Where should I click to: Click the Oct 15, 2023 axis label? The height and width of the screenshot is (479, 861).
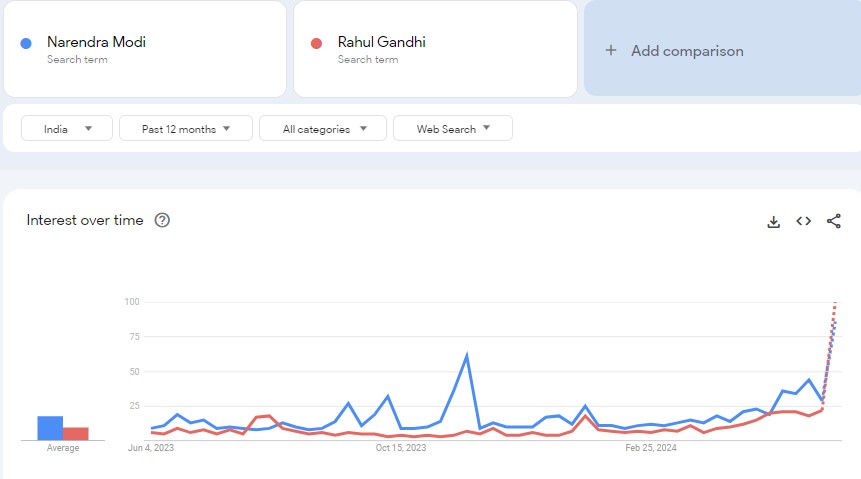(x=401, y=448)
